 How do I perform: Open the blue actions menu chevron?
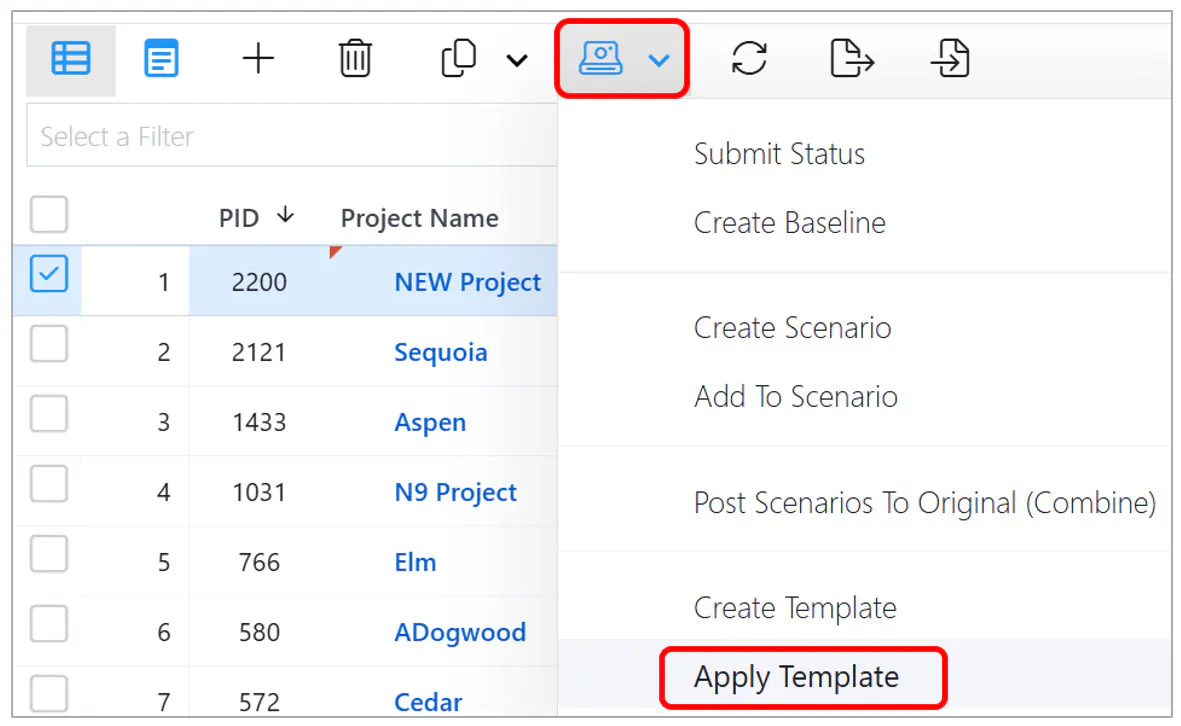(x=659, y=60)
